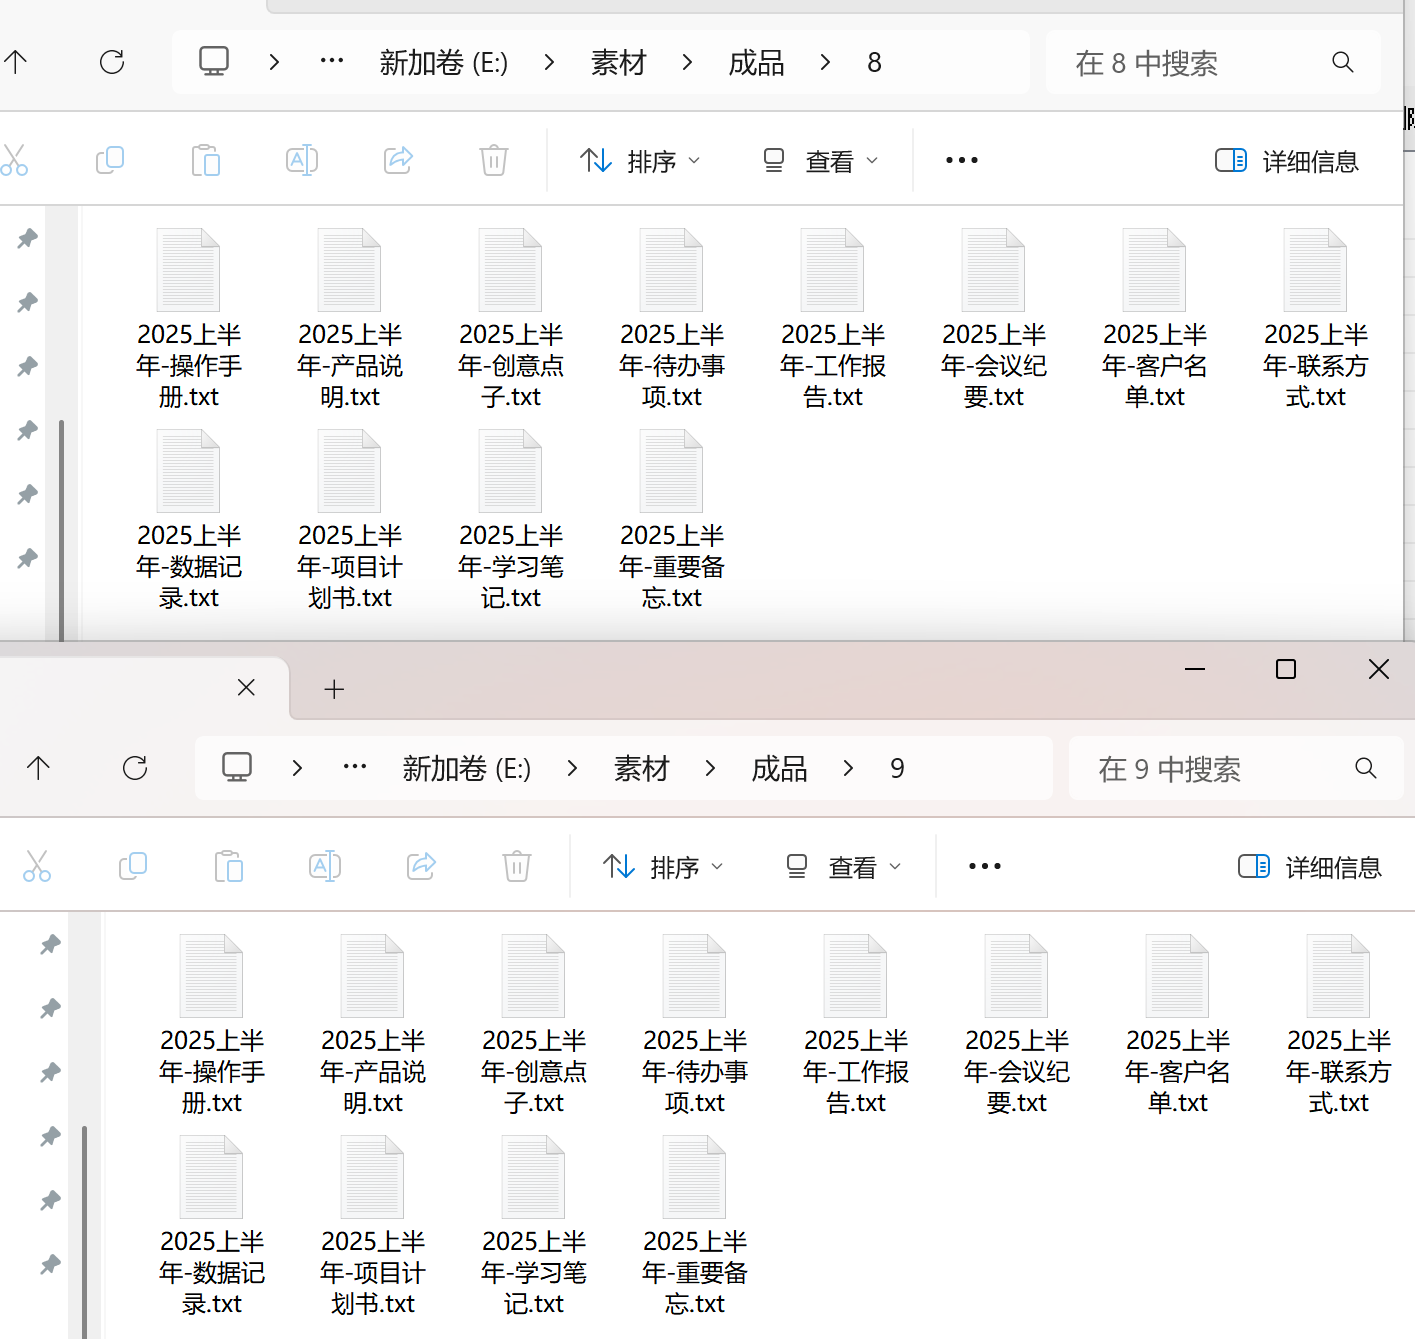Click the Share icon in folder 9 toolbar

[421, 866]
